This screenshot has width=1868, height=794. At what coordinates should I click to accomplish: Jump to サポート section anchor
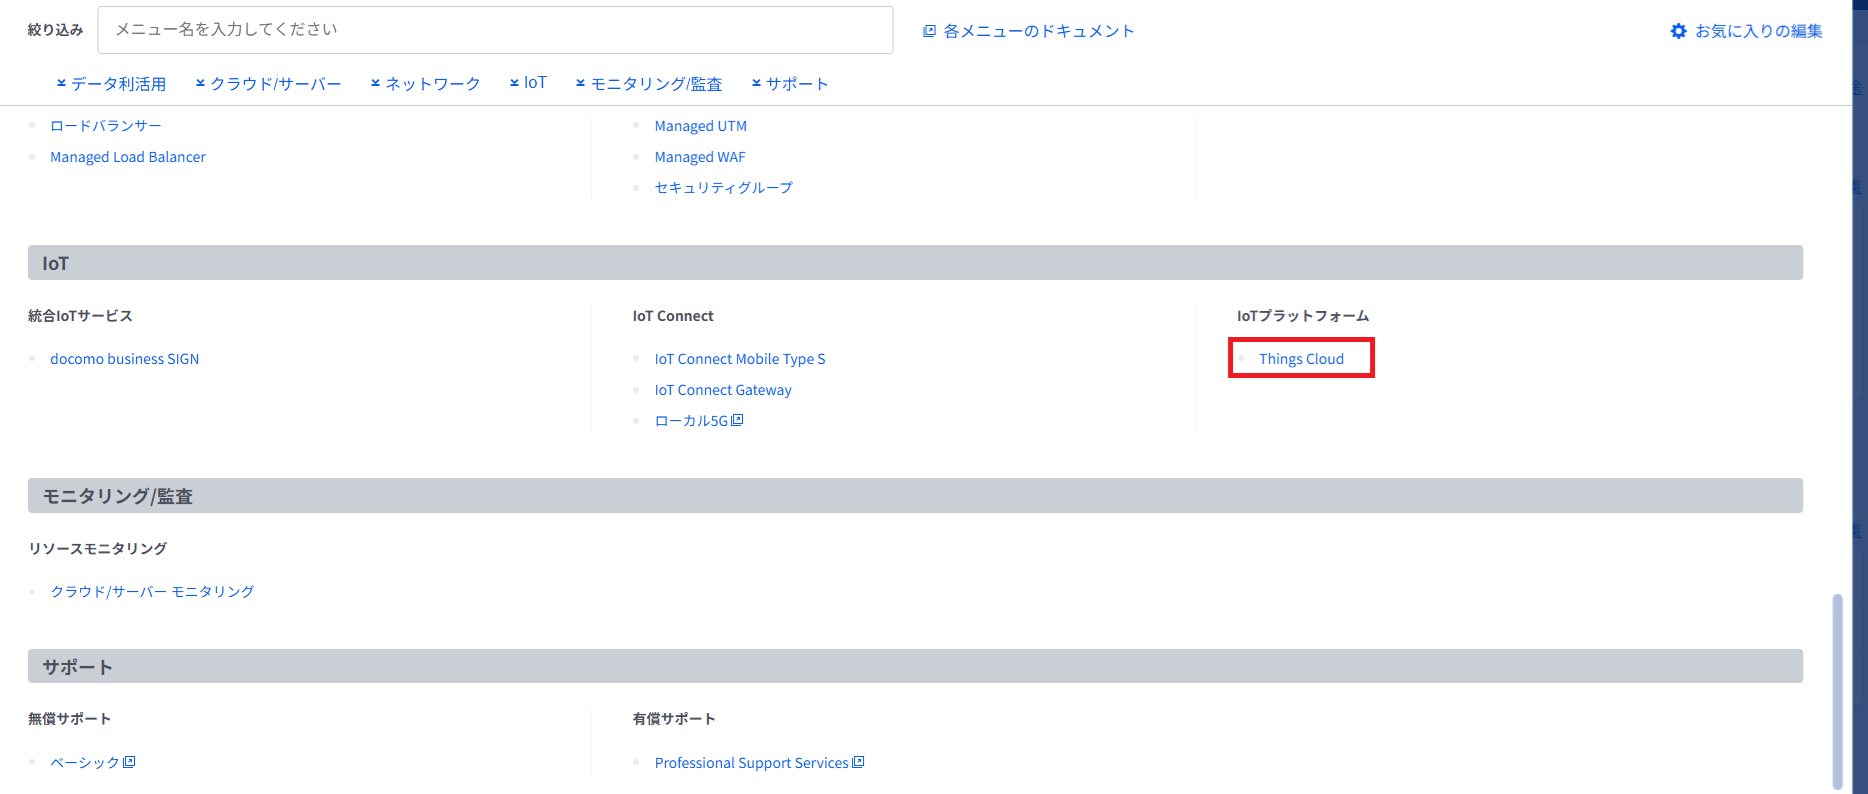pos(790,83)
